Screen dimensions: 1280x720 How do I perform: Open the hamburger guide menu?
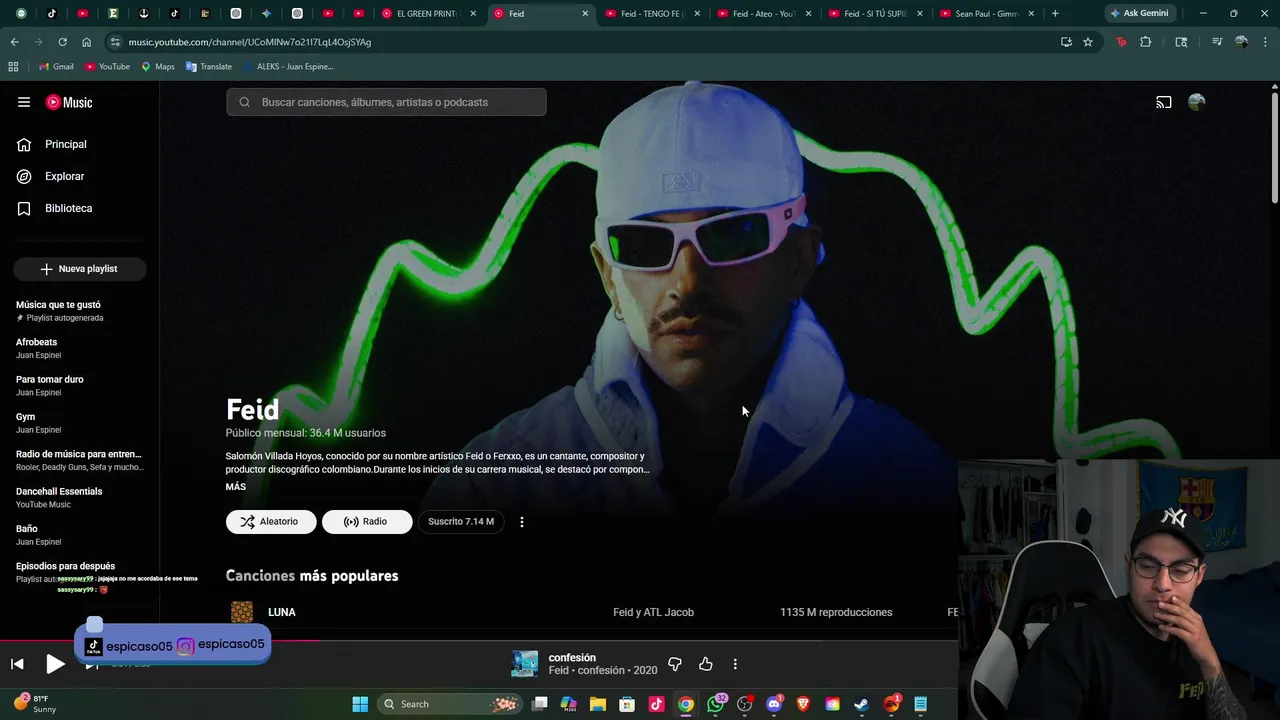pyautogui.click(x=24, y=102)
